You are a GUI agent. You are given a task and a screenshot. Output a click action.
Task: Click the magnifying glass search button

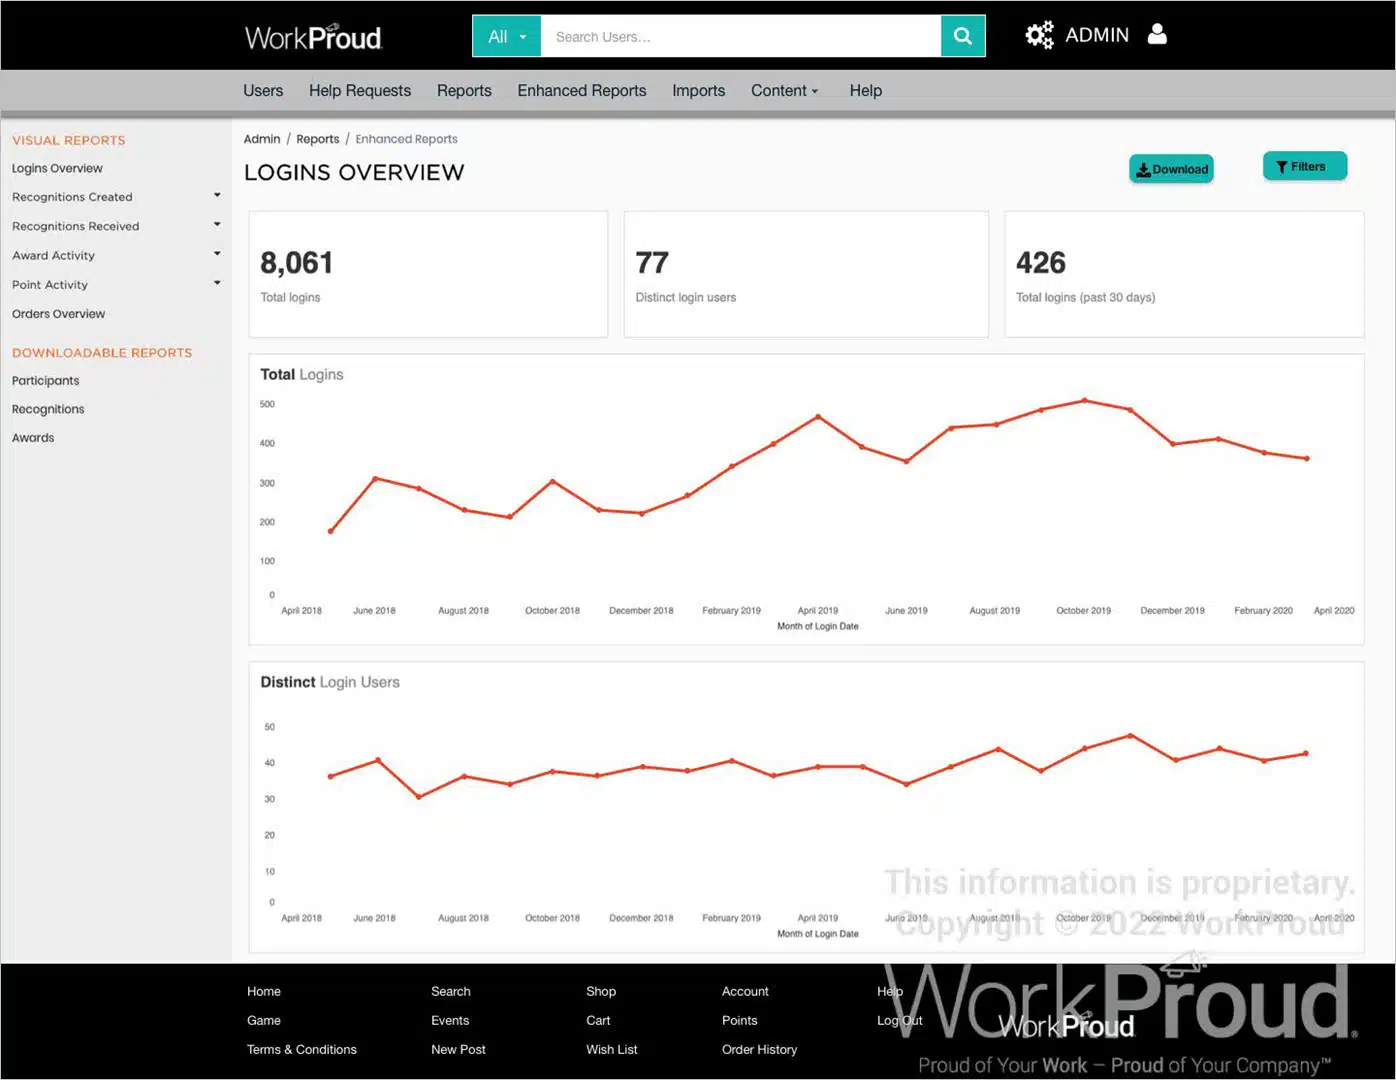click(x=962, y=36)
